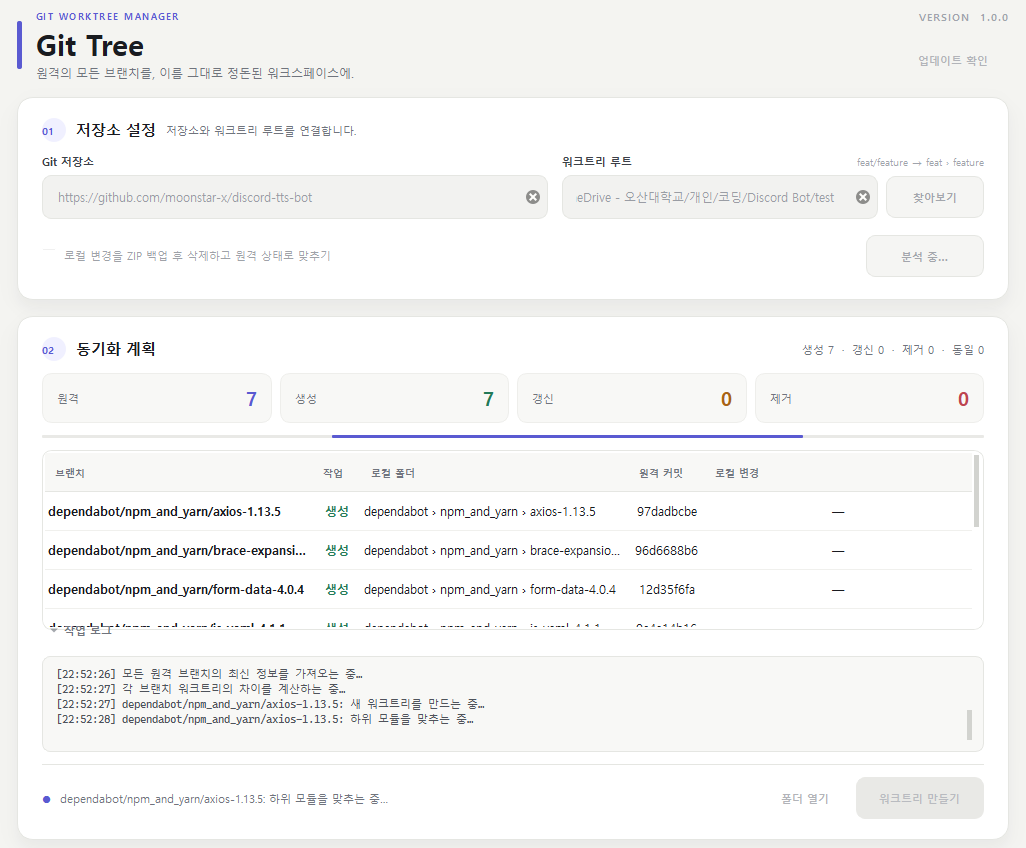1026x848 pixels.
Task: Click 생성 label in form-data-4.0.4 row
Action: (x=337, y=590)
